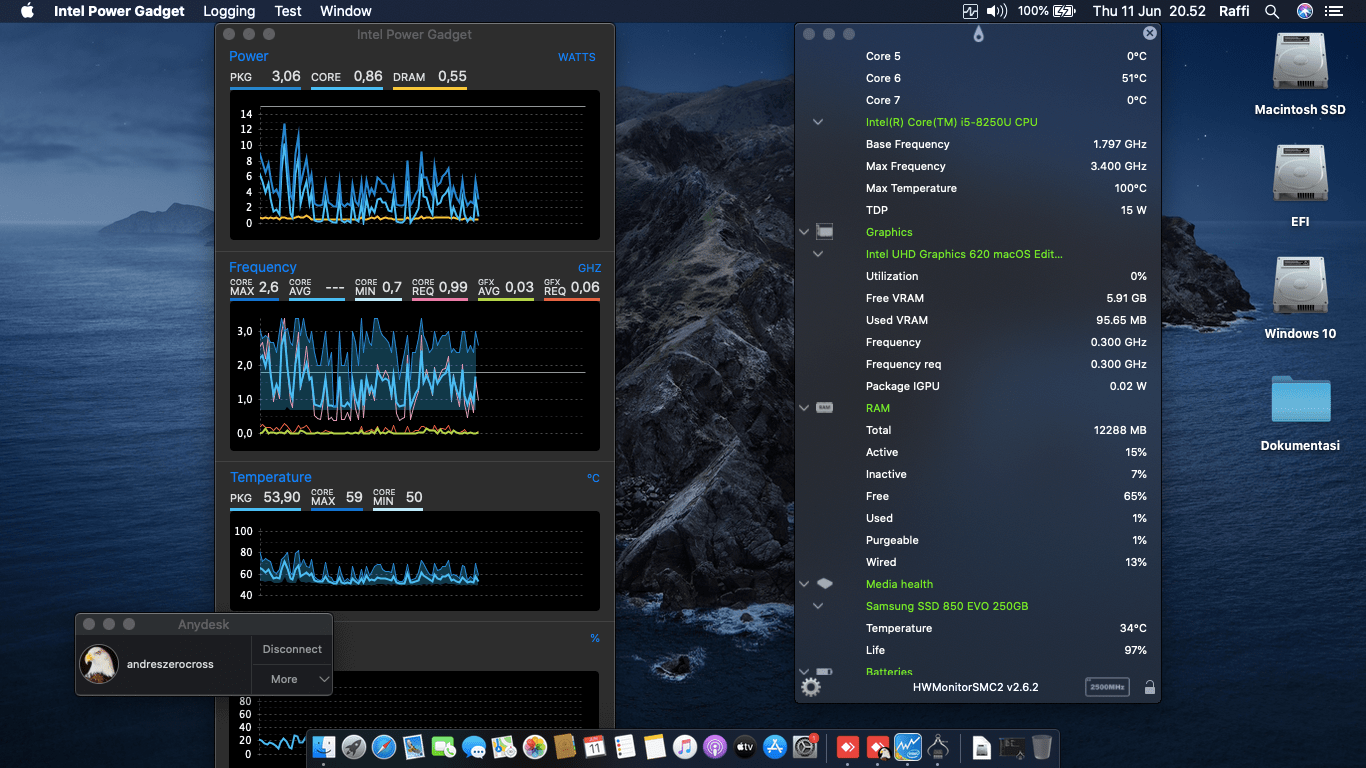This screenshot has width=1366, height=768.
Task: Open Calendar in the Dock
Action: coord(594,746)
